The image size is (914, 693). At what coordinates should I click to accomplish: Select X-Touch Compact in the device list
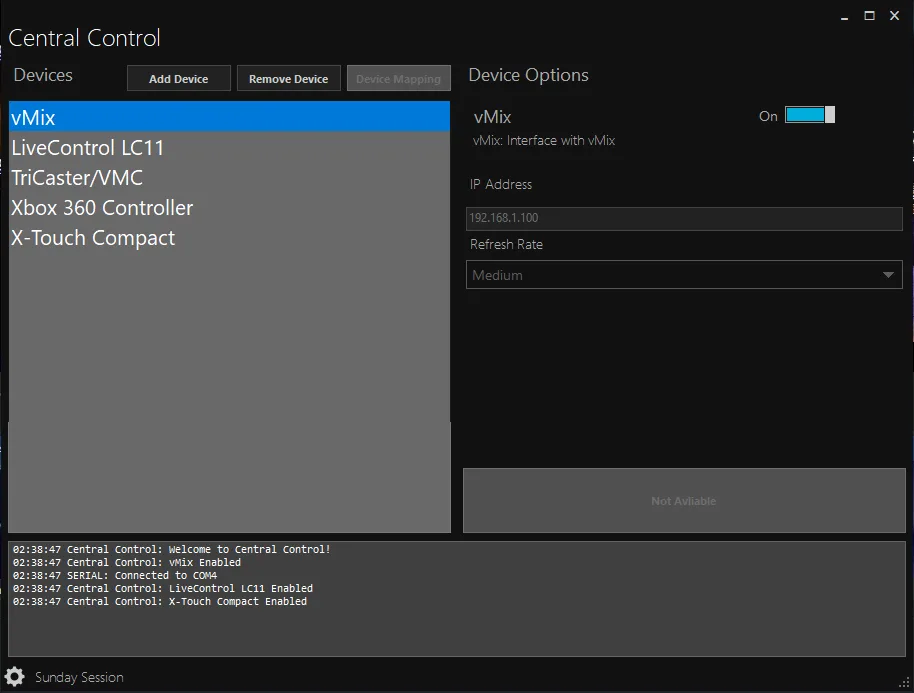point(230,238)
